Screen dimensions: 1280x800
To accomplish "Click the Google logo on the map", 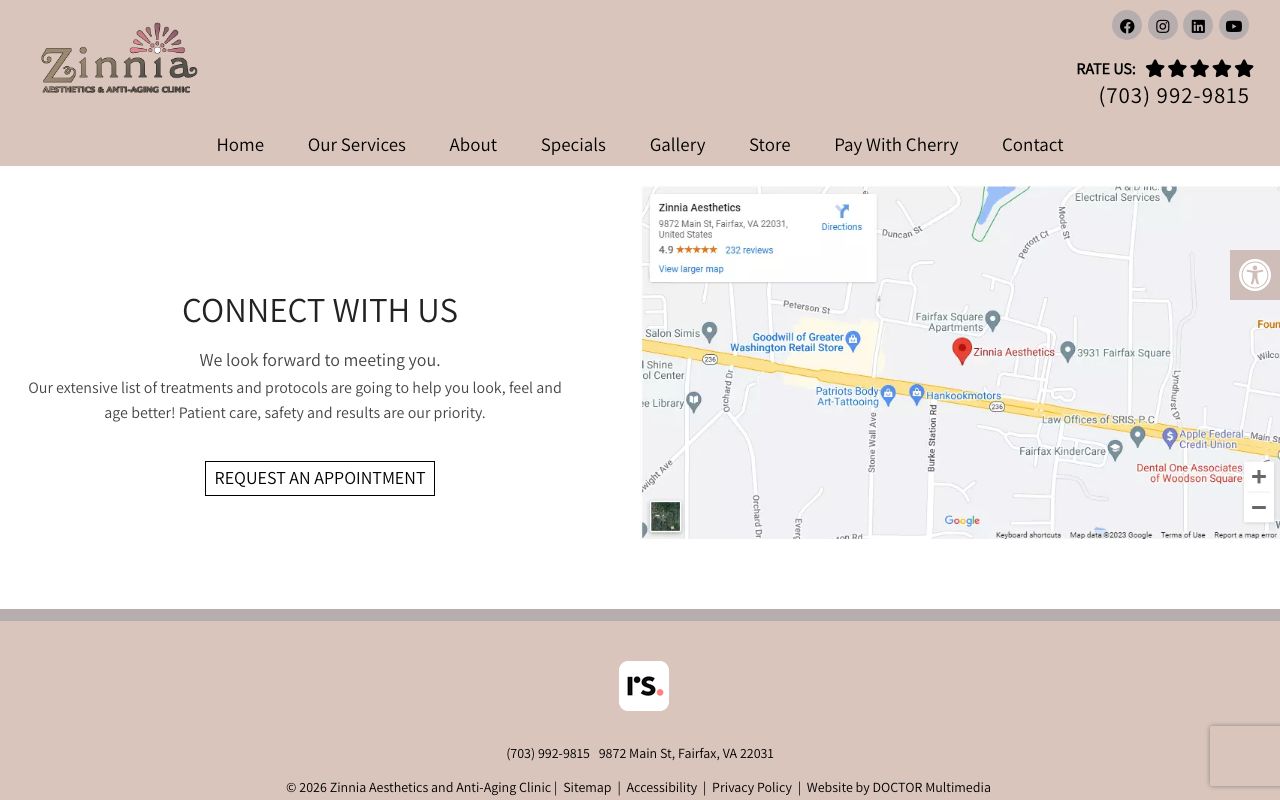I will [961, 521].
